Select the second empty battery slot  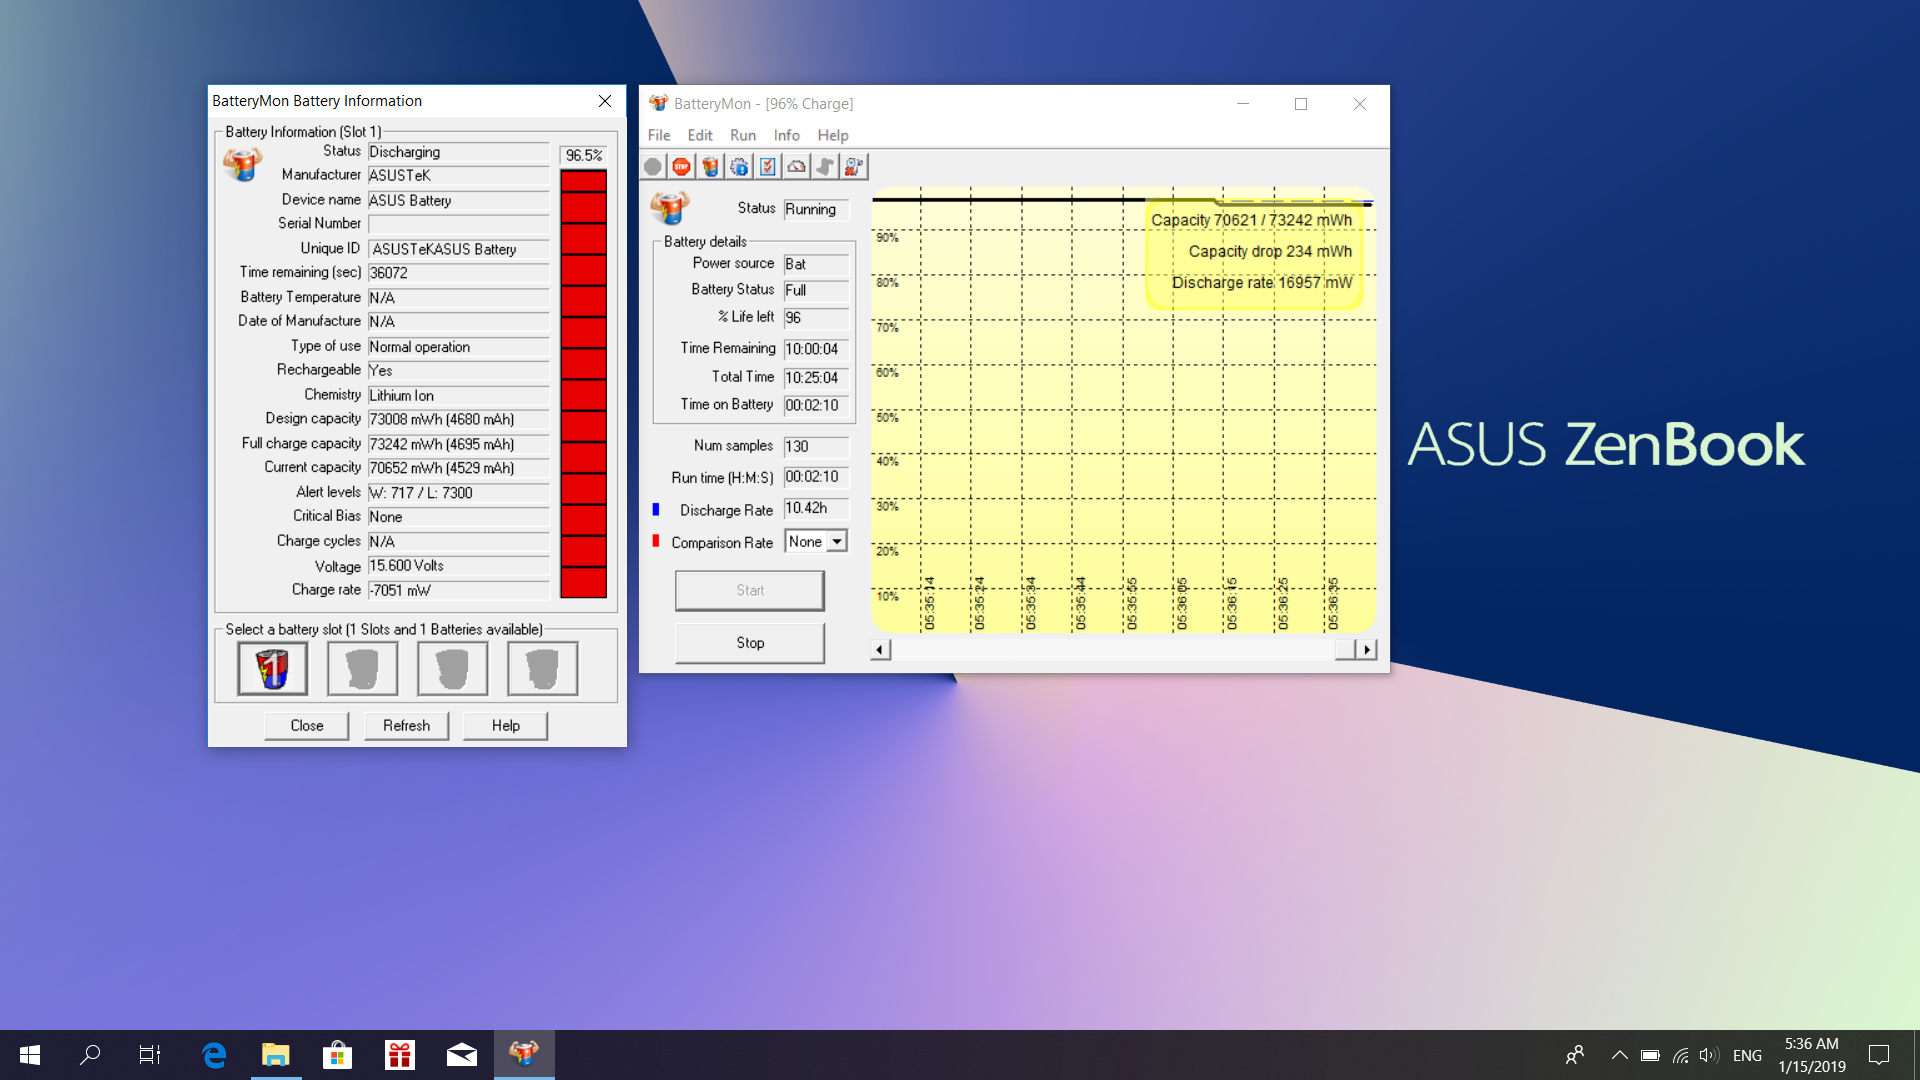362,668
